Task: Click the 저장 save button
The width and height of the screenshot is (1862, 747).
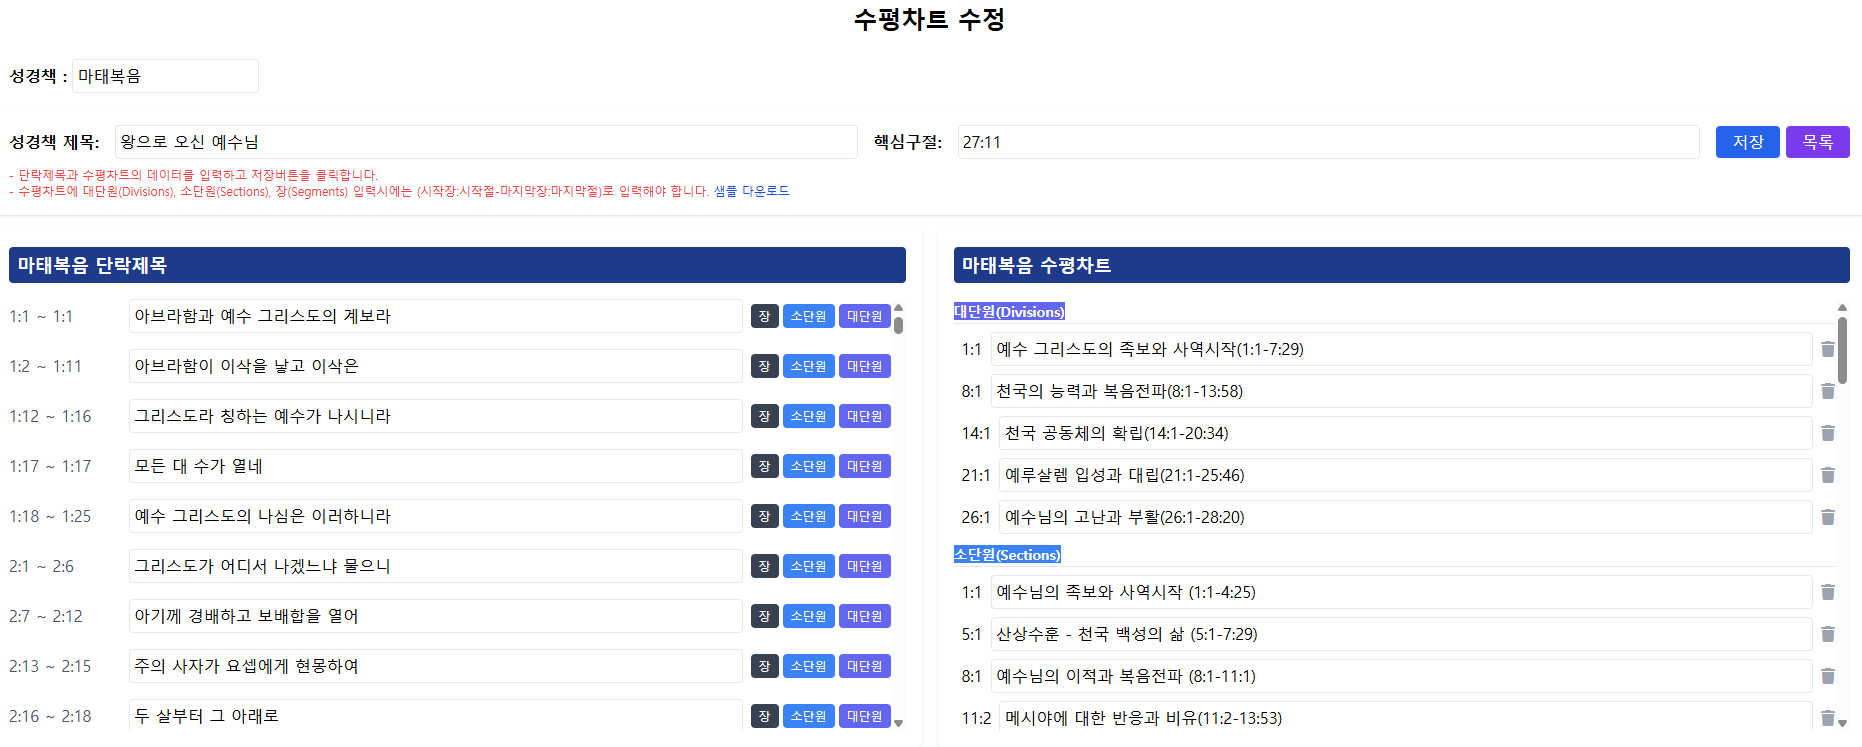Action: [1747, 142]
